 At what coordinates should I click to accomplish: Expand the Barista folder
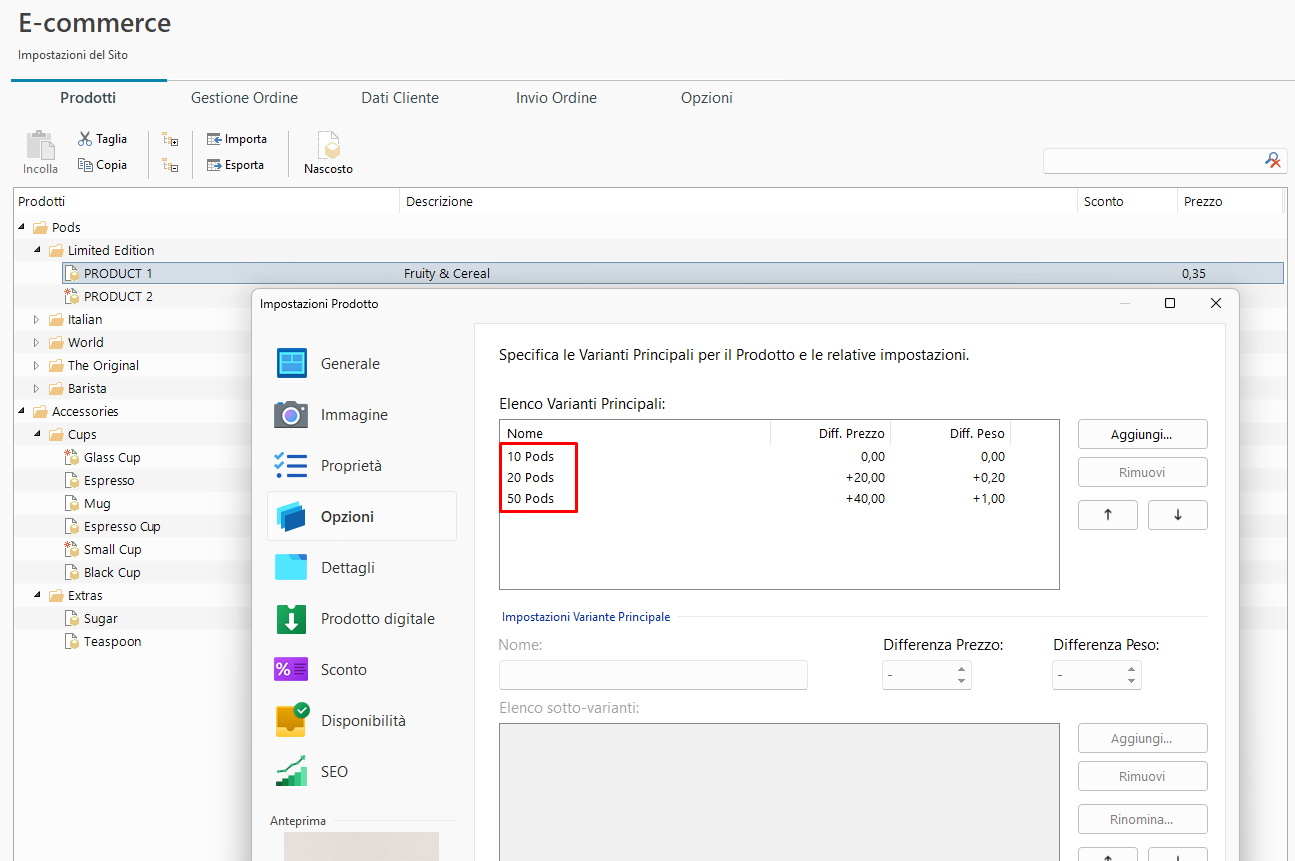tap(38, 388)
